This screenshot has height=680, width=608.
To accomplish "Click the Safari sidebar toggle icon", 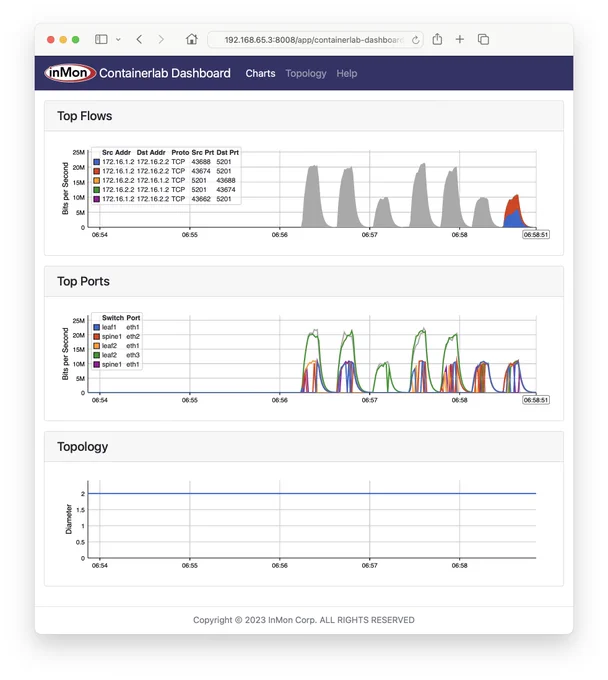I will click(x=101, y=39).
